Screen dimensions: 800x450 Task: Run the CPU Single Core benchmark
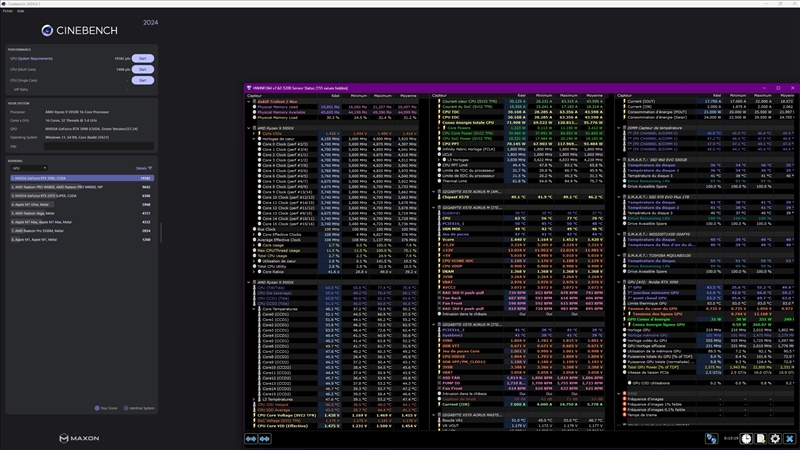tap(142, 80)
